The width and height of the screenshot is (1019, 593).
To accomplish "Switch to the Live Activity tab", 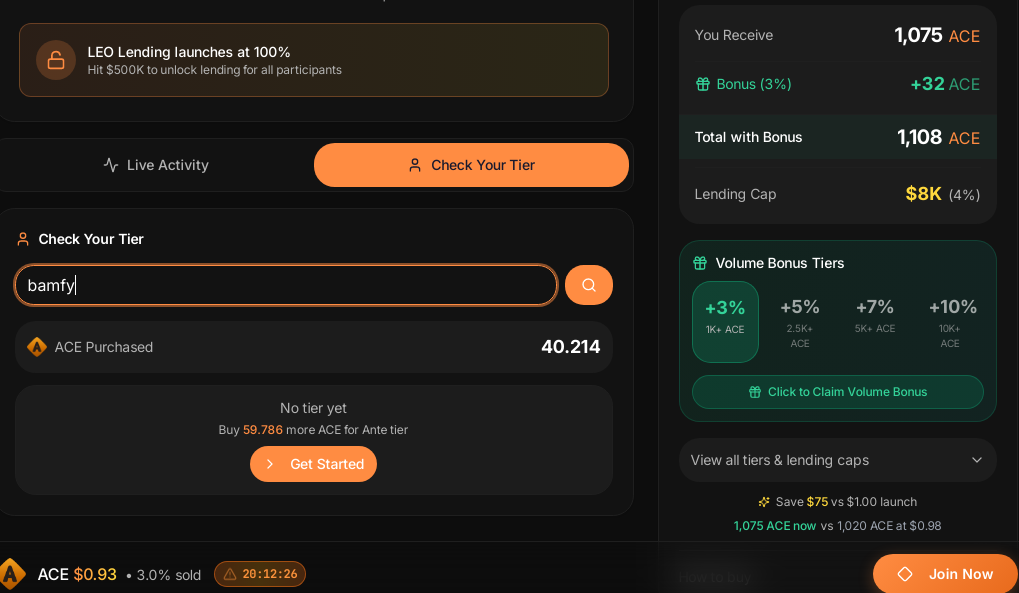I will (x=156, y=165).
